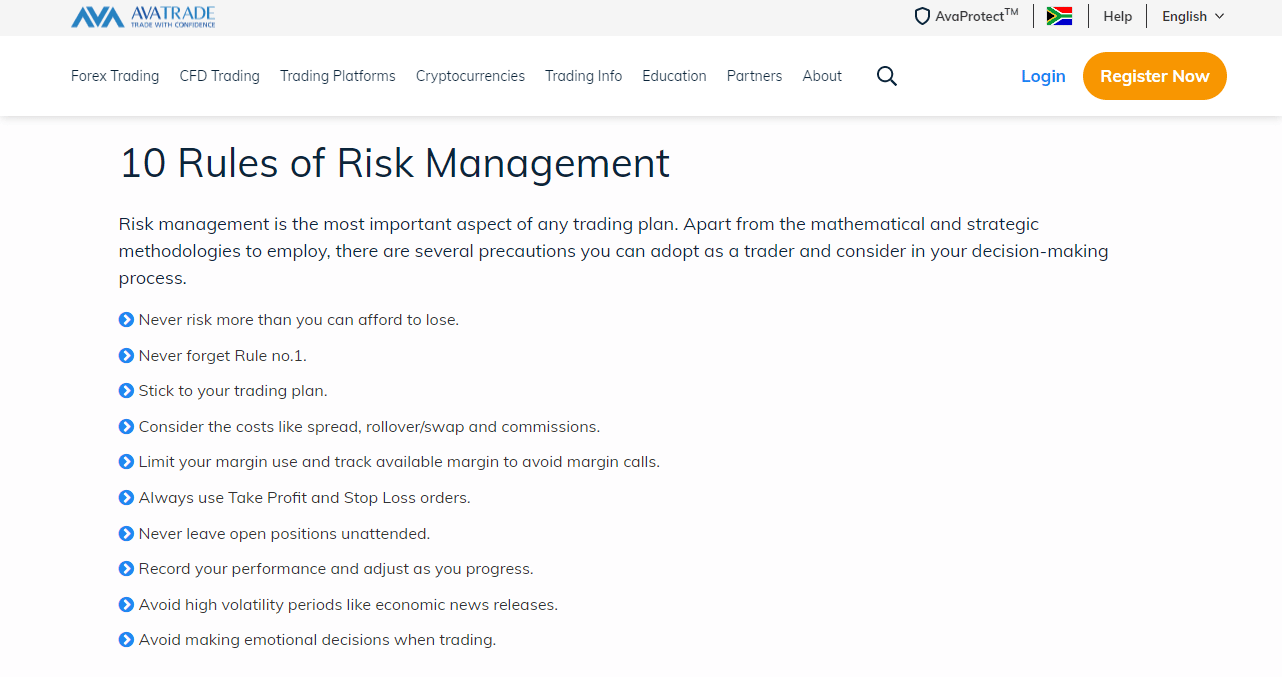Select Partners in the navigation bar
This screenshot has width=1282, height=677.
[754, 76]
